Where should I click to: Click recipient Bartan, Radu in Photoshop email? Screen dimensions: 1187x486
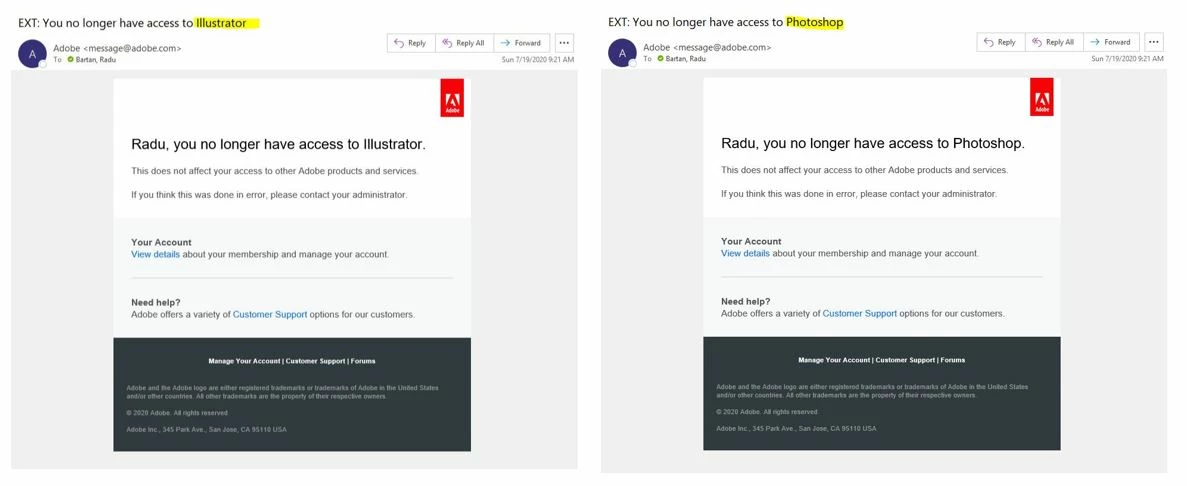685,58
